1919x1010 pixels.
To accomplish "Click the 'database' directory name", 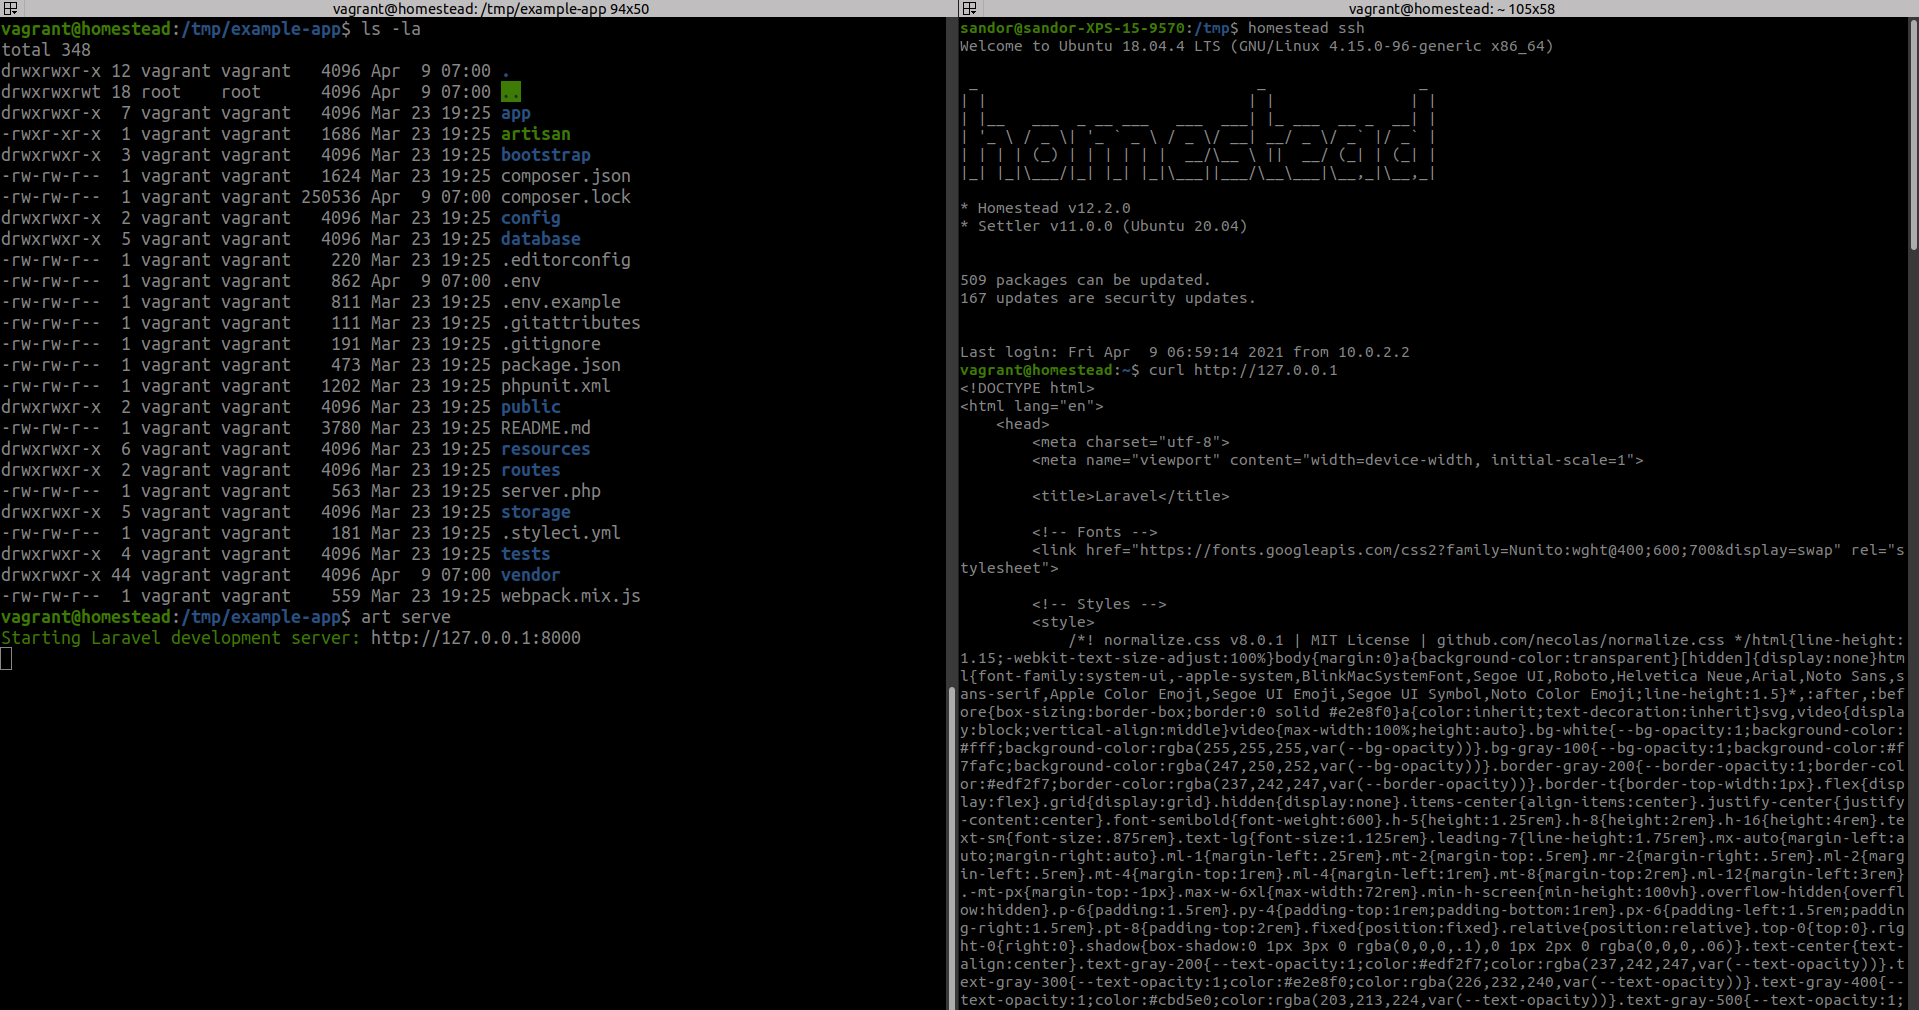I will [x=541, y=239].
